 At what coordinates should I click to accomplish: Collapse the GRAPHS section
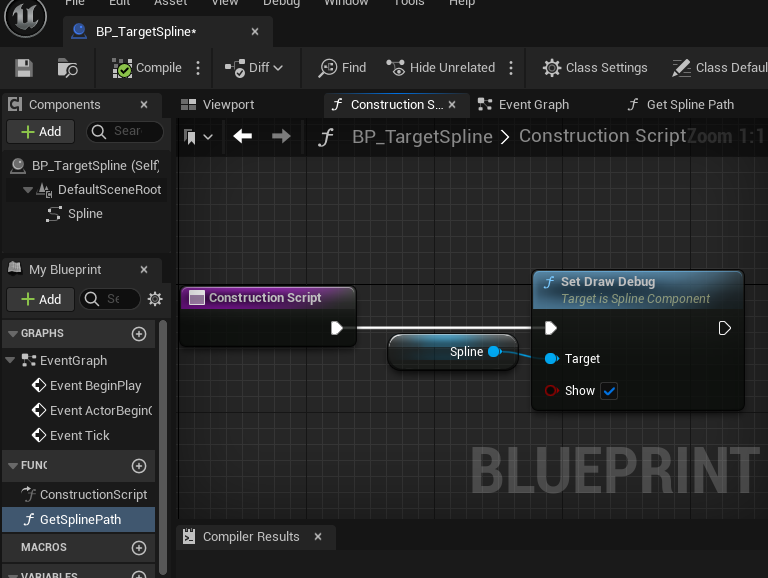pos(13,333)
